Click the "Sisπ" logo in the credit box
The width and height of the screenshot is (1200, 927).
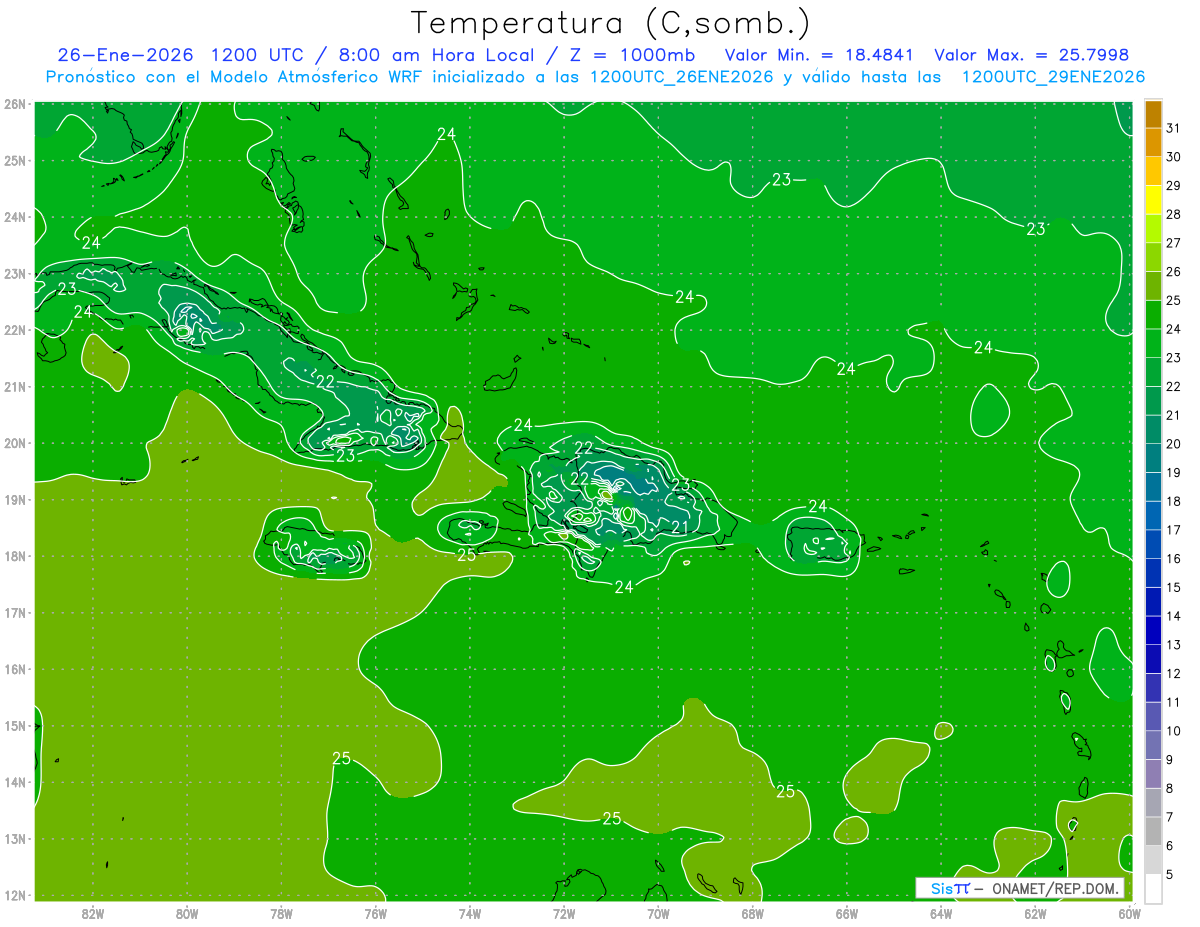(x=949, y=888)
